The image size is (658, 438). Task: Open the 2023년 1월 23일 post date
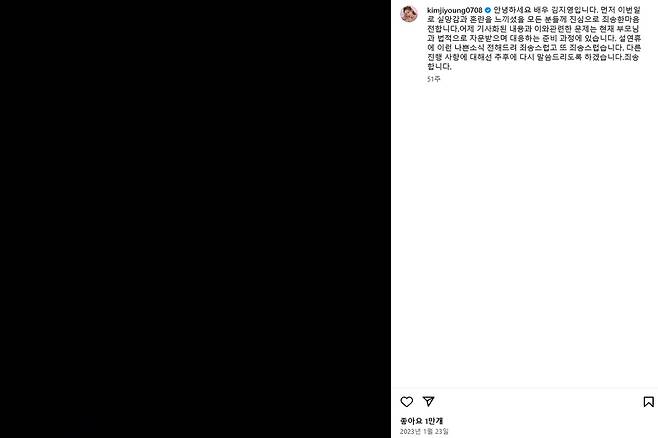[x=424, y=431]
